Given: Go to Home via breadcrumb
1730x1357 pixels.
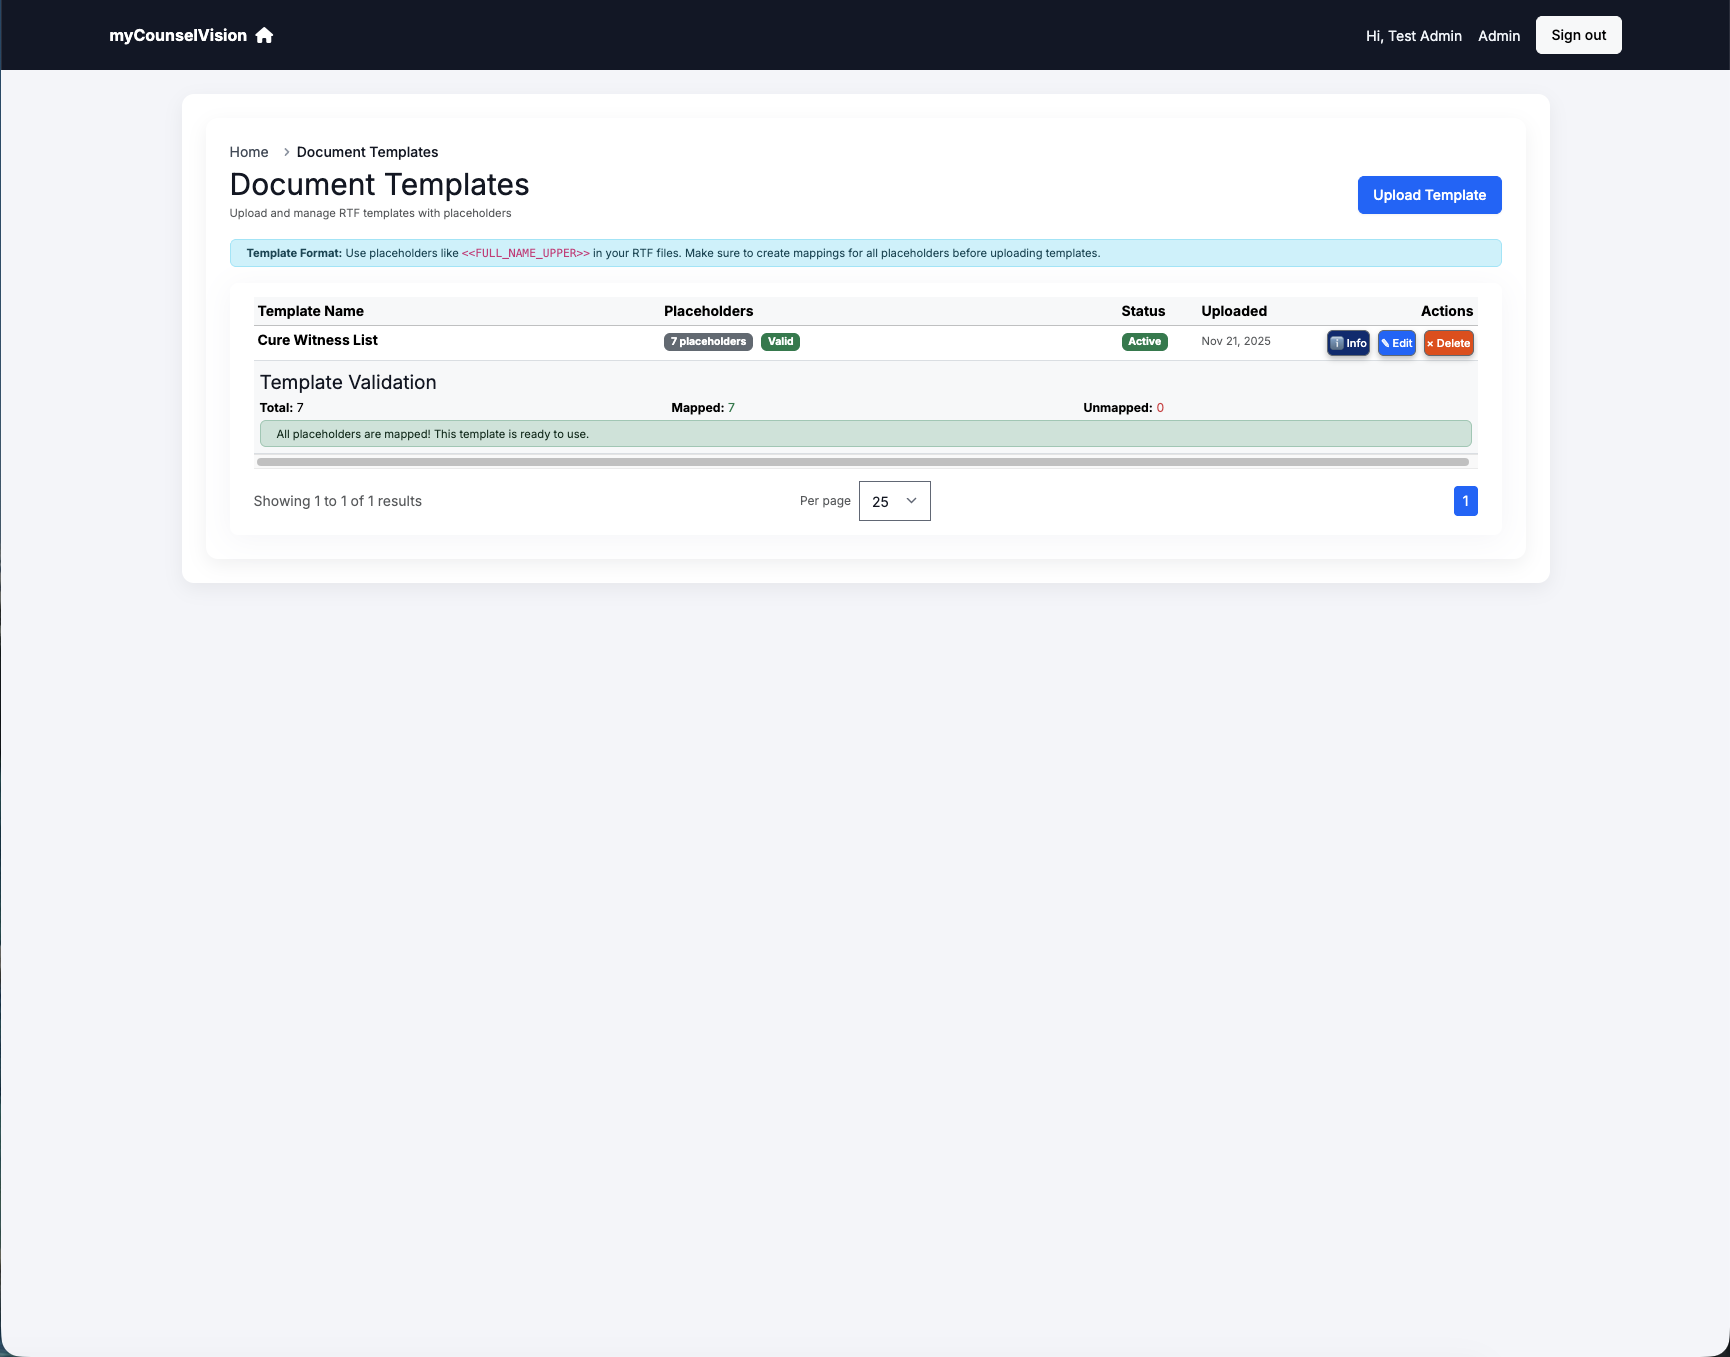Looking at the screenshot, I should (249, 152).
